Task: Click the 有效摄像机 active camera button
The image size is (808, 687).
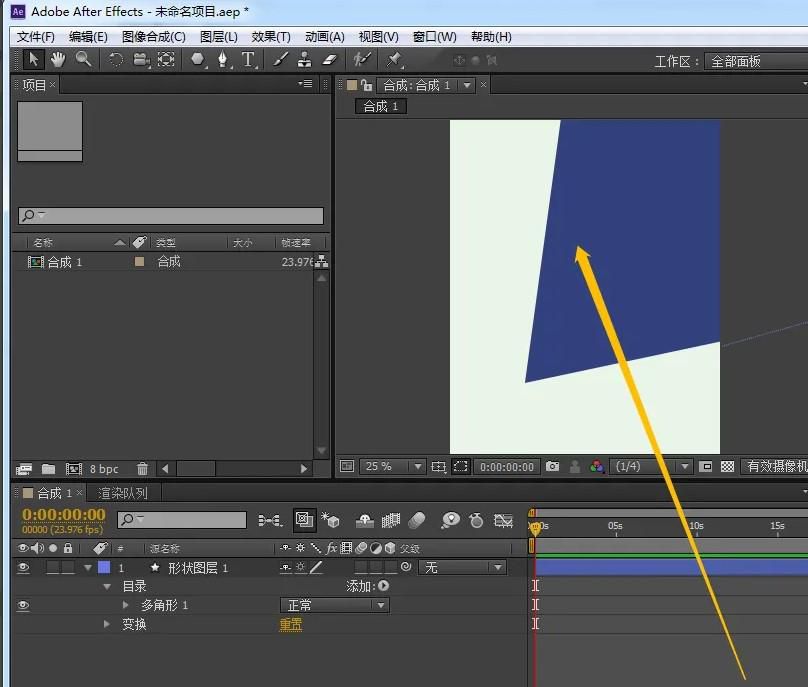Action: click(775, 466)
